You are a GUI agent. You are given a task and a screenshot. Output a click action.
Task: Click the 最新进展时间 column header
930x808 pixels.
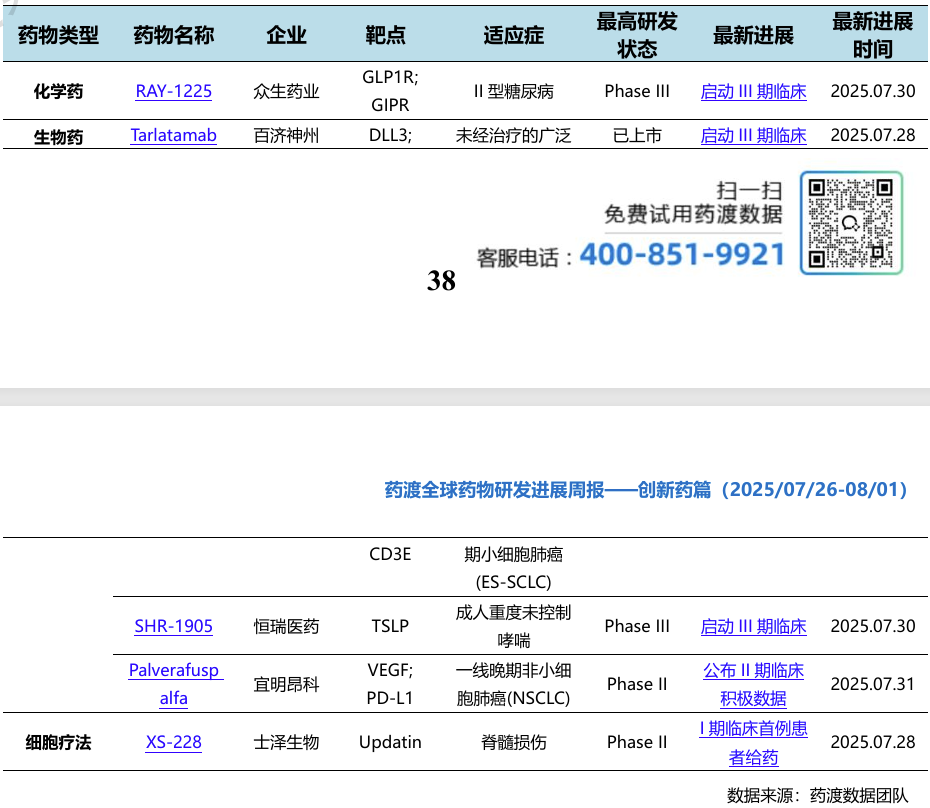[872, 35]
